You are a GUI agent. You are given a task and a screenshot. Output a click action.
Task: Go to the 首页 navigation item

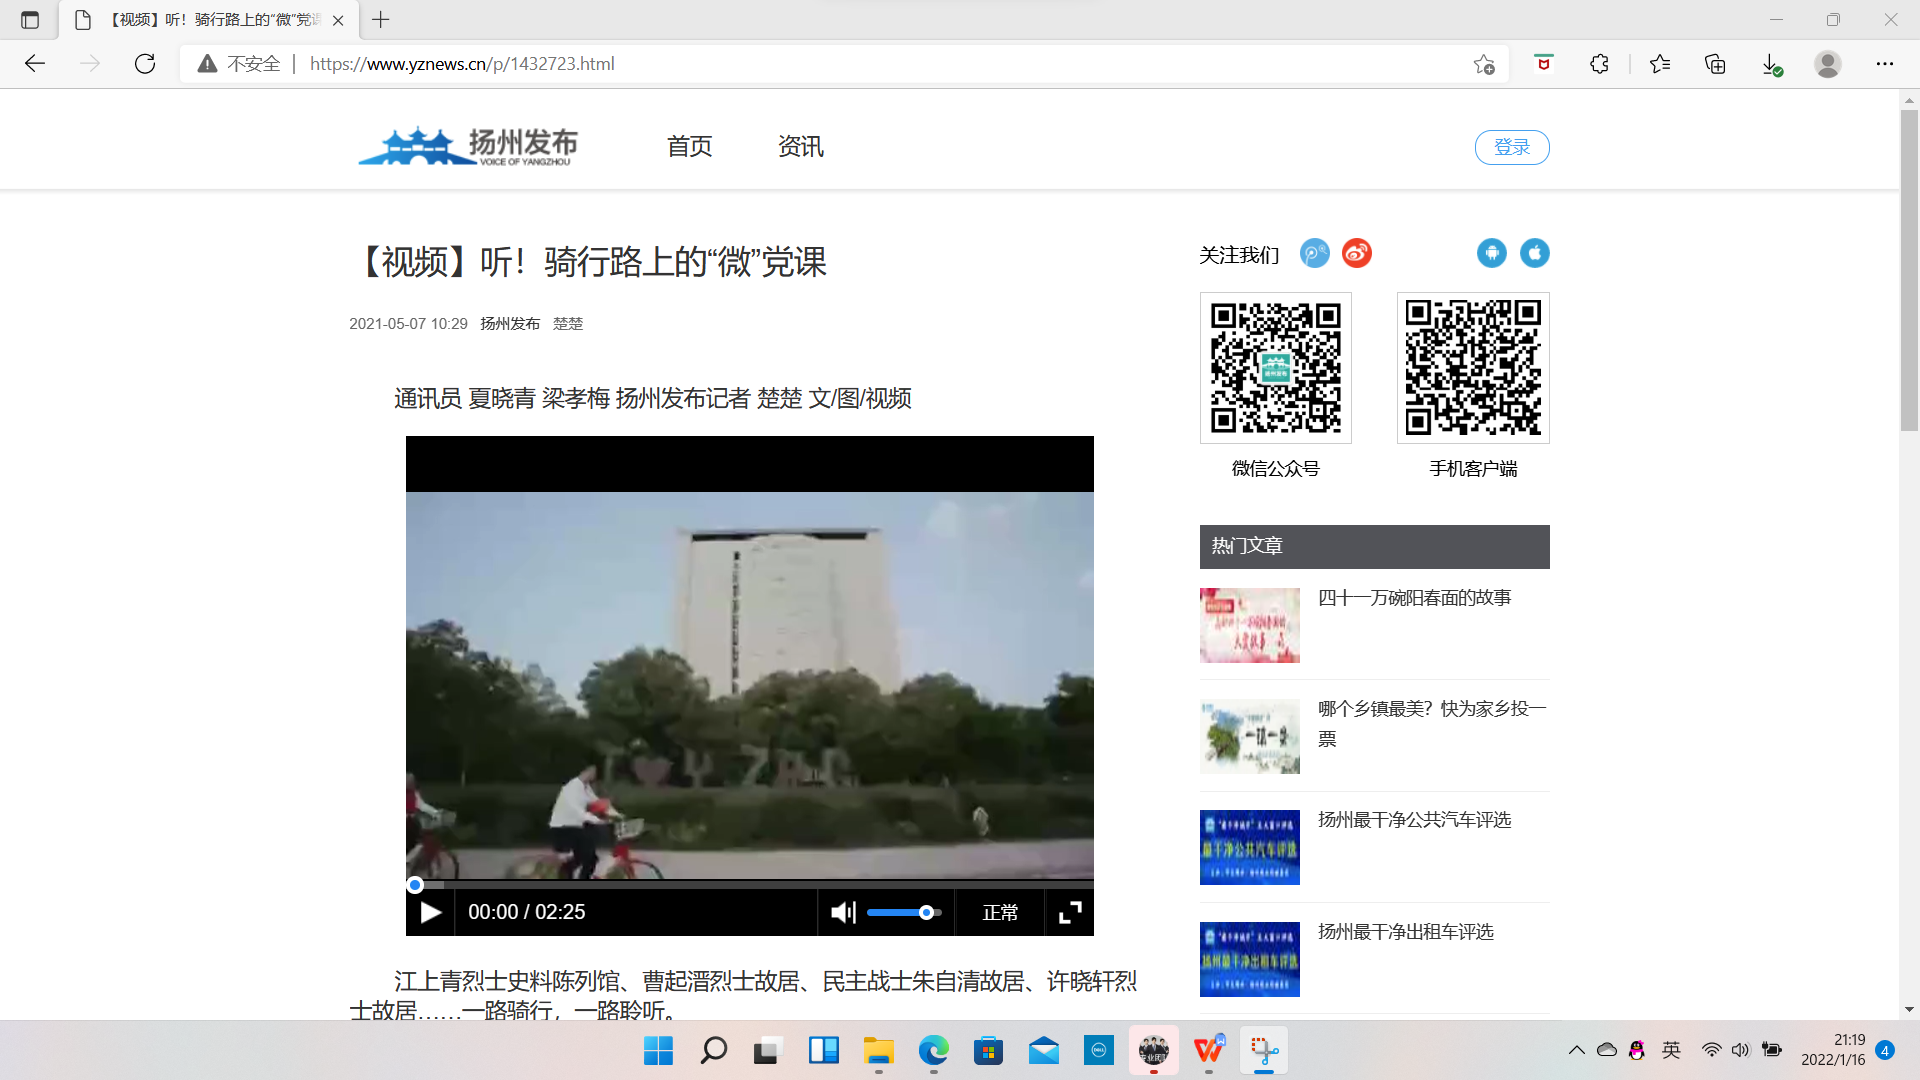click(x=689, y=147)
